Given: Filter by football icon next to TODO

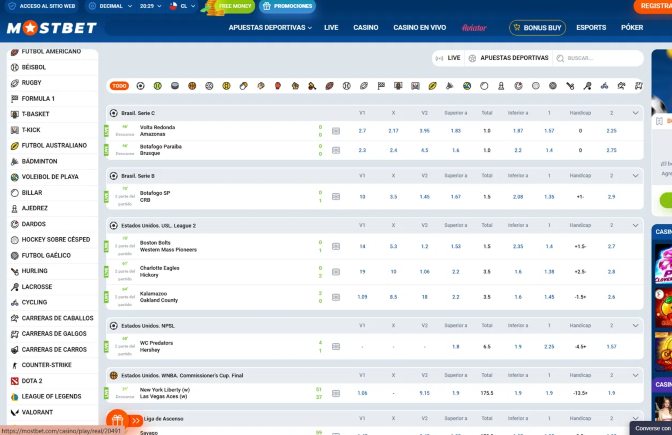Looking at the screenshot, I should [141, 86].
